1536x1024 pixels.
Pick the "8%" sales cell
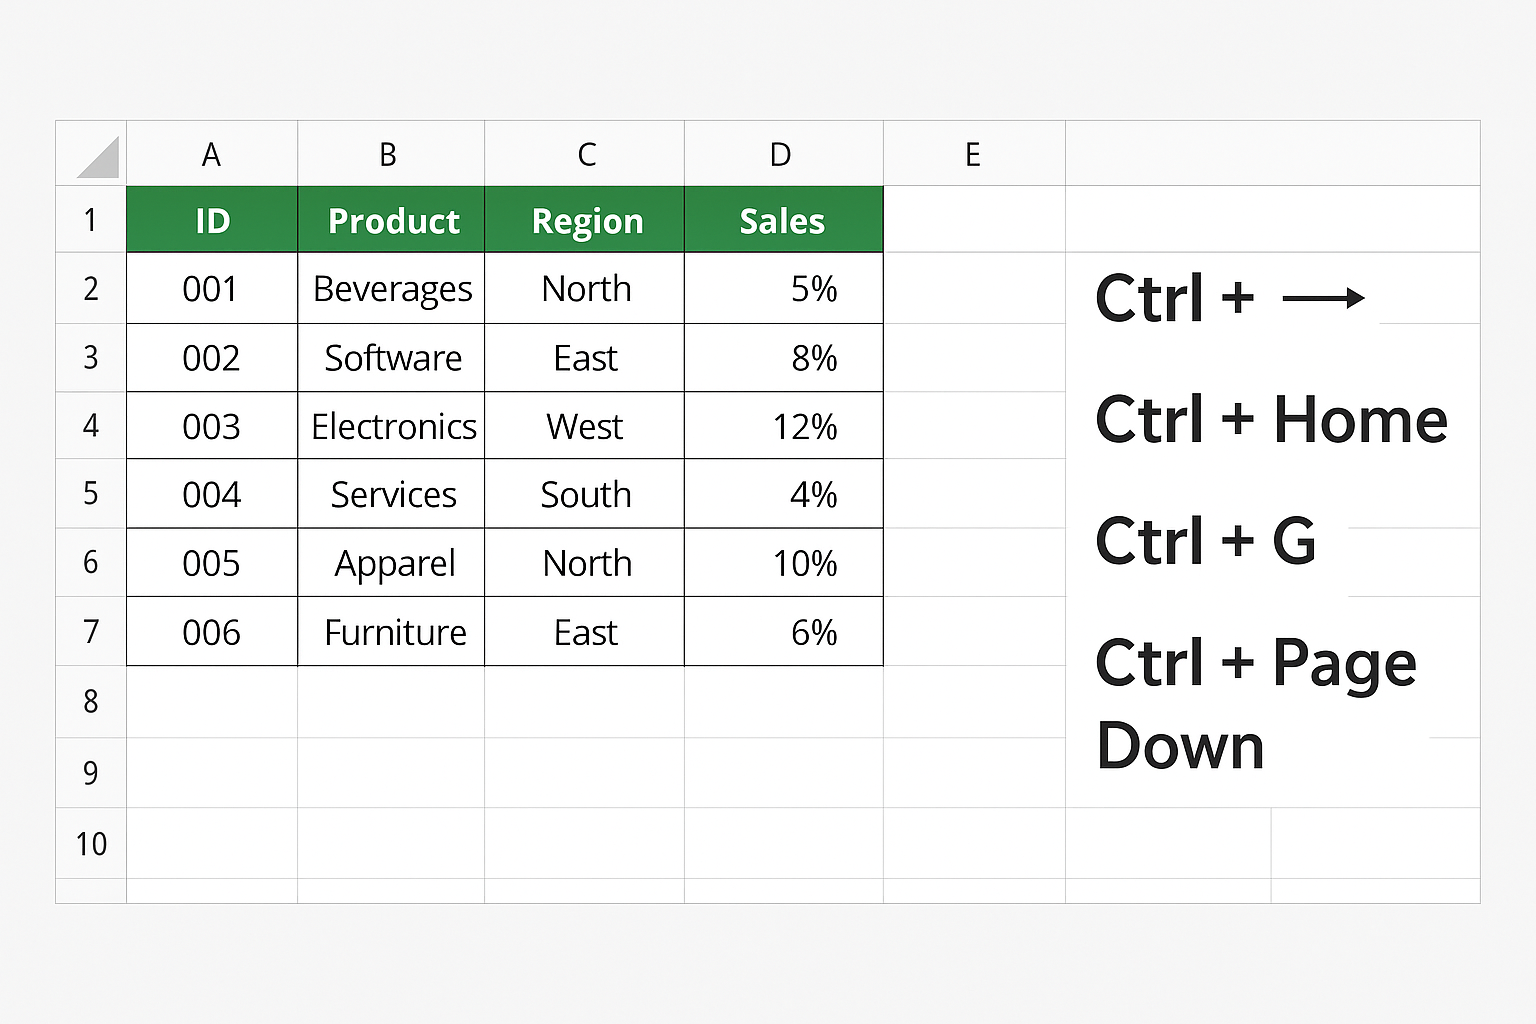[784, 358]
